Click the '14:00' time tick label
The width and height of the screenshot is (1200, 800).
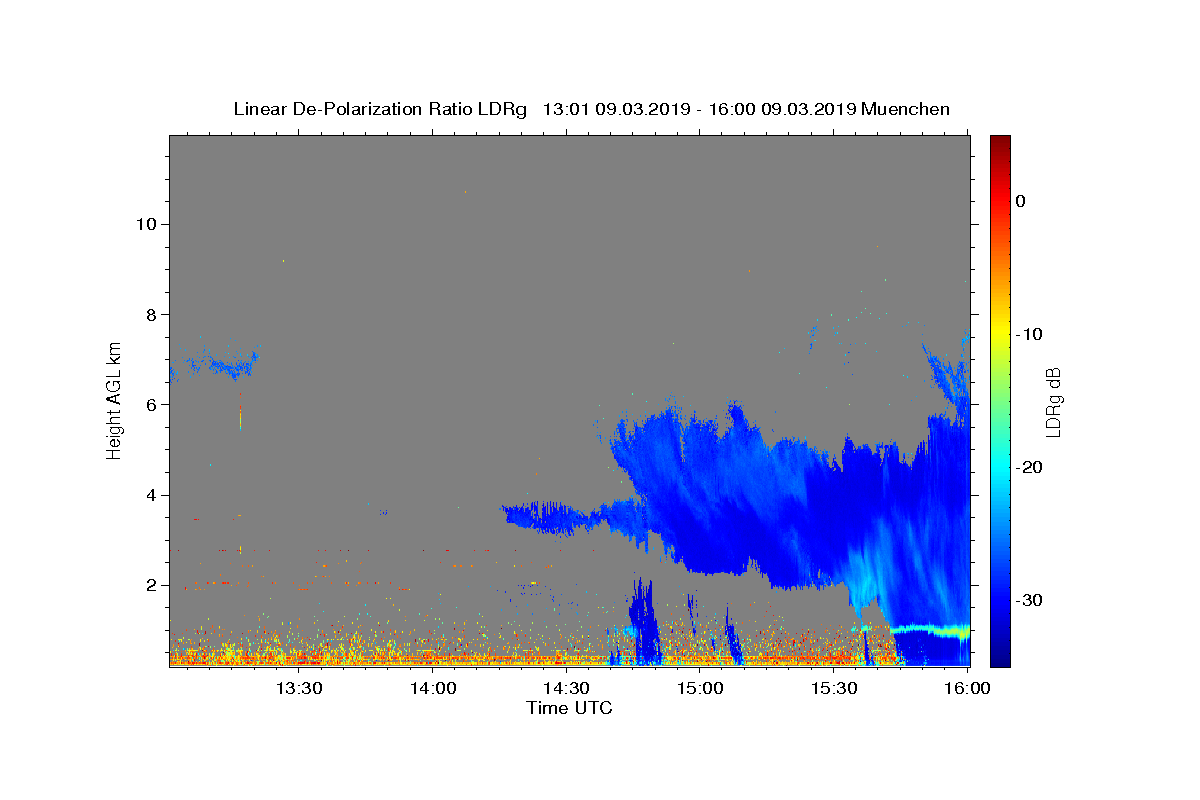pyautogui.click(x=434, y=689)
